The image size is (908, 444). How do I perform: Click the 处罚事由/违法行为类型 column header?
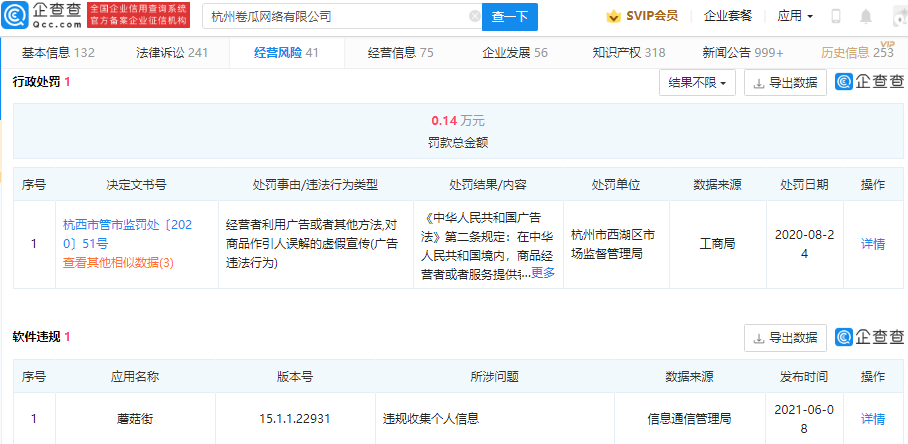[316, 185]
